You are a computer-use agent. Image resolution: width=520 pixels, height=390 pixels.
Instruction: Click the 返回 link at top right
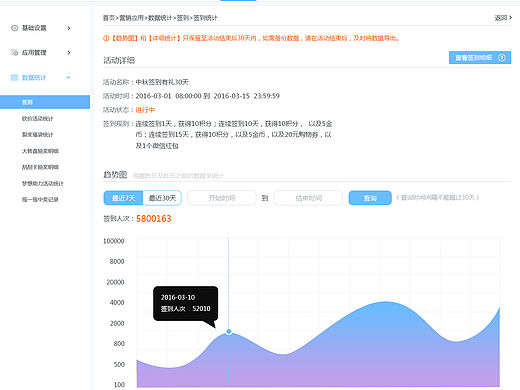(x=503, y=18)
